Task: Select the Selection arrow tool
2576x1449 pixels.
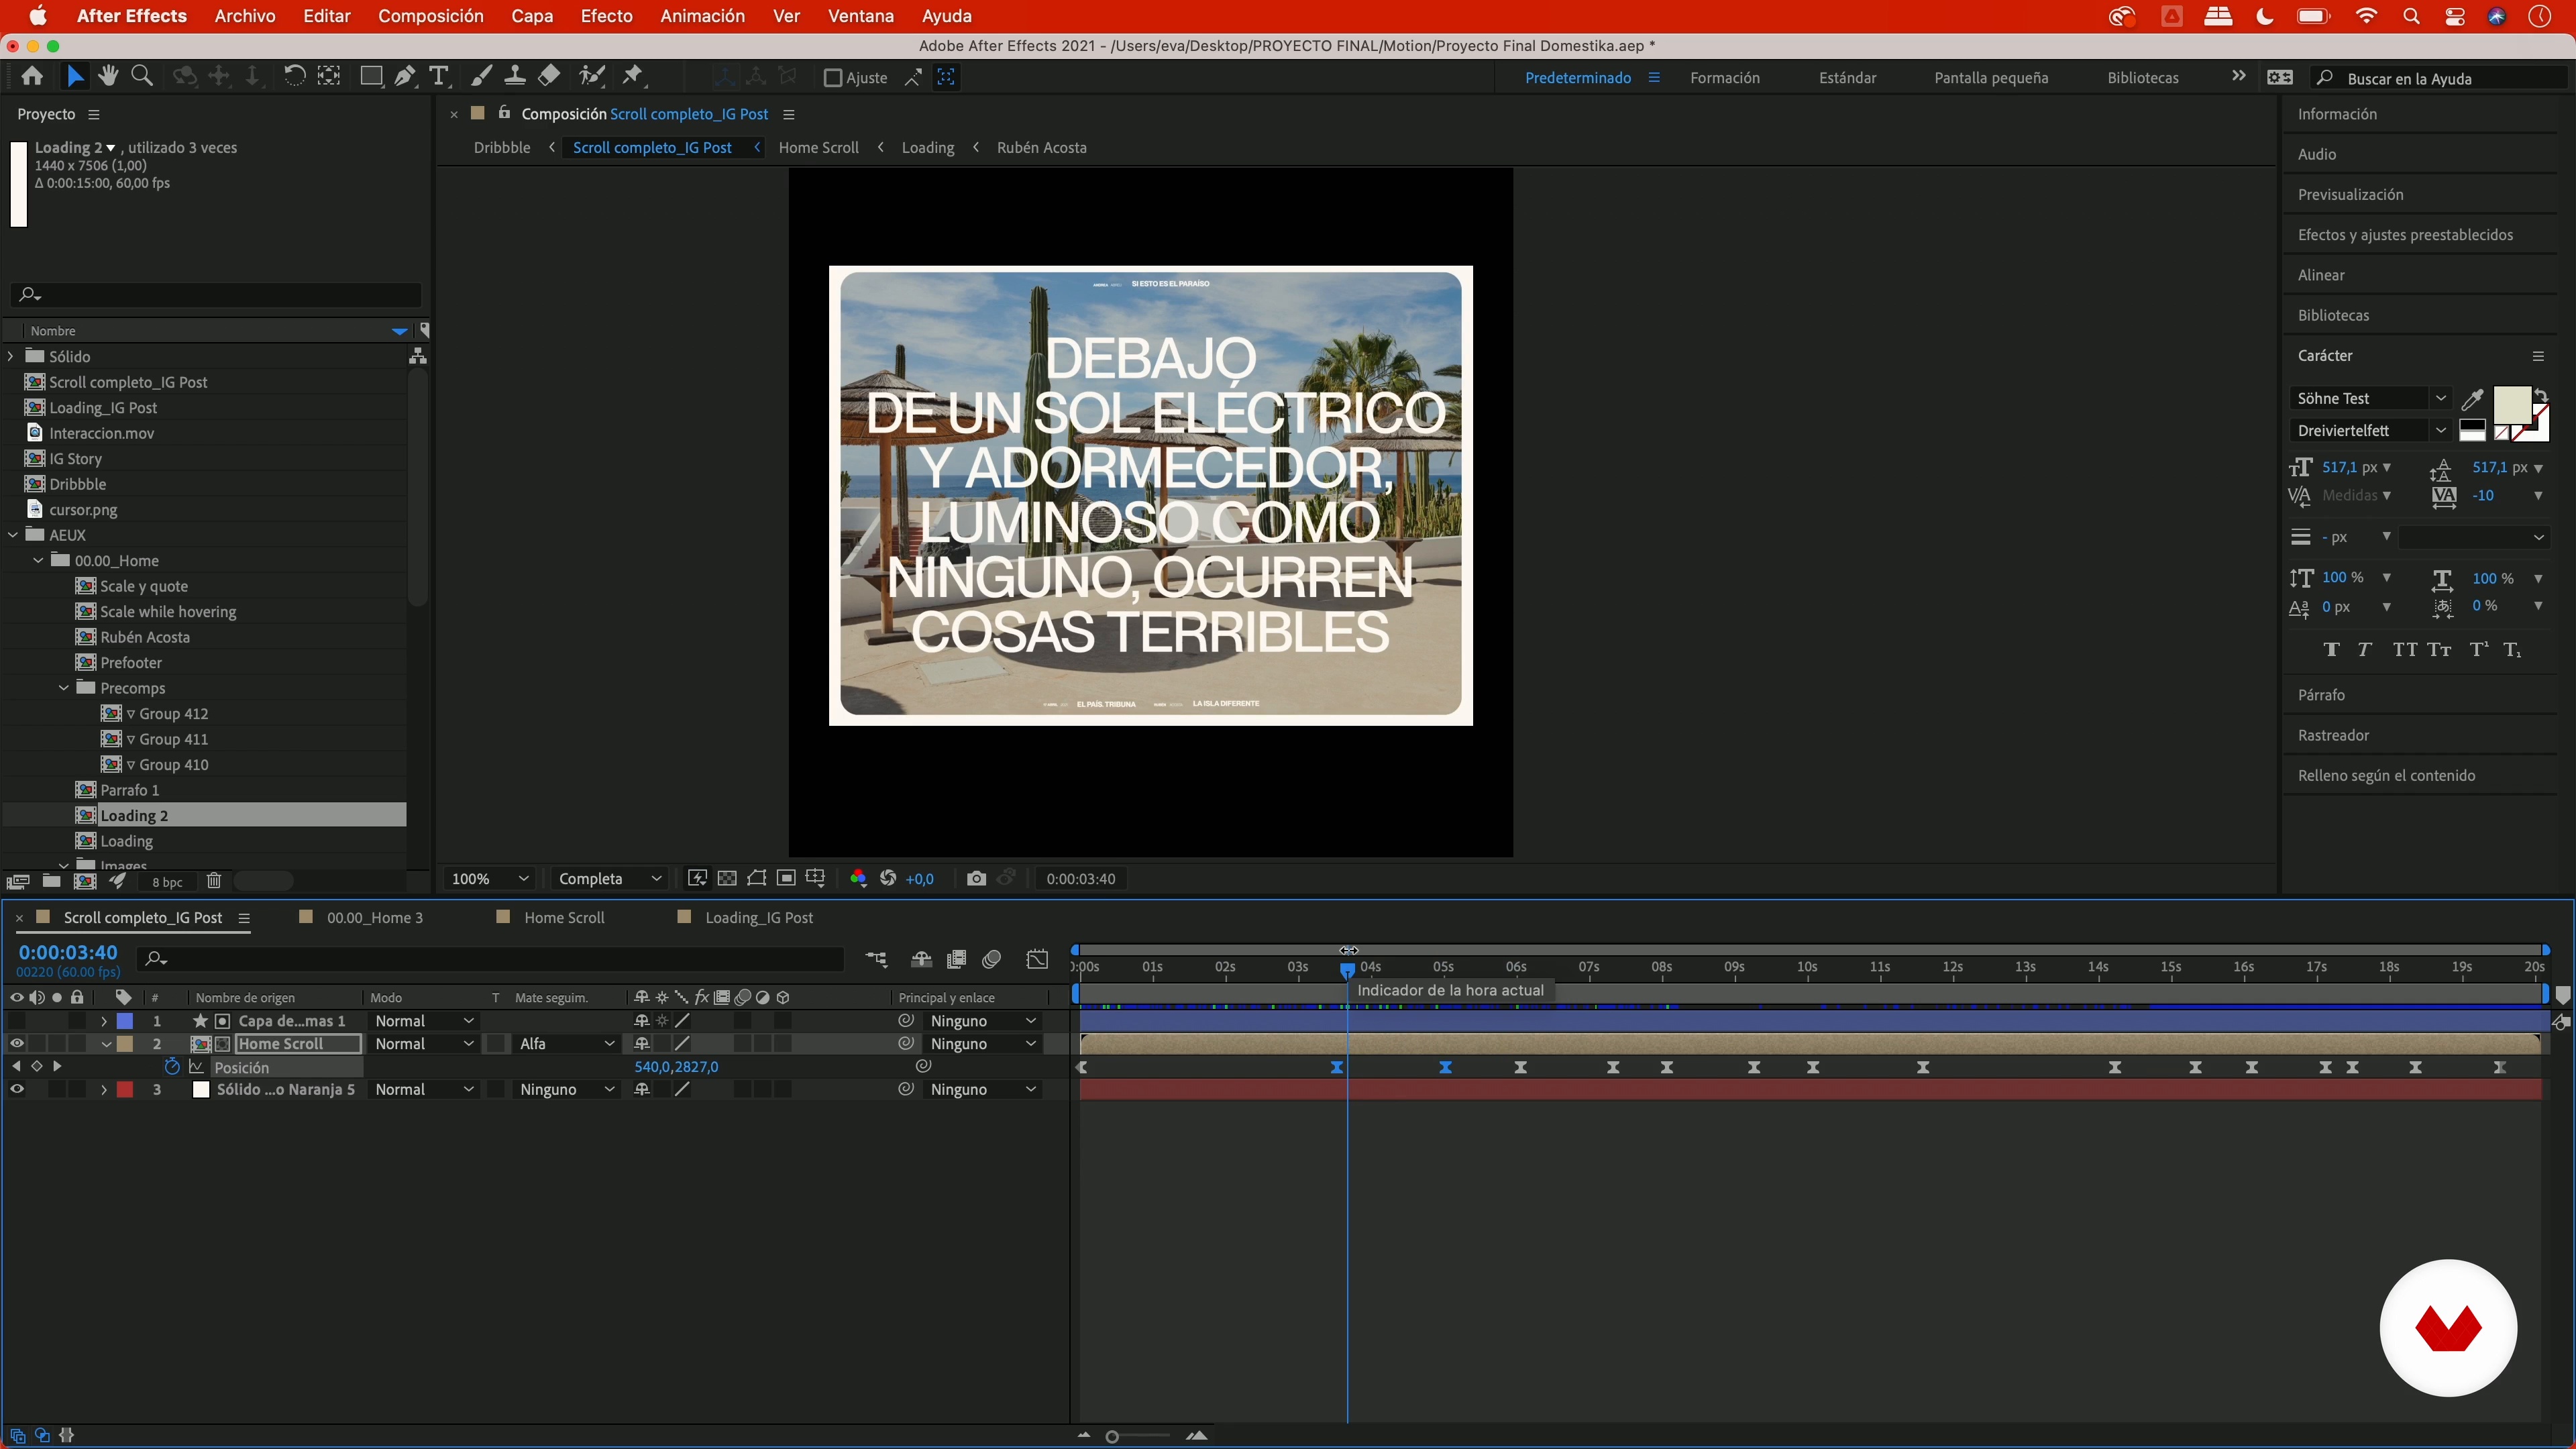Action: [x=75, y=77]
